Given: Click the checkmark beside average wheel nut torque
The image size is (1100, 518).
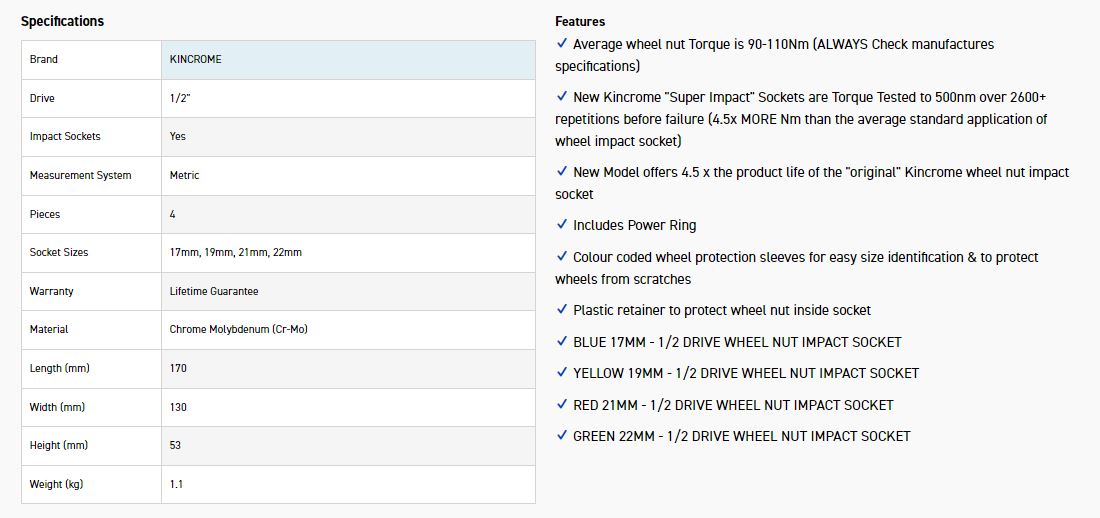Looking at the screenshot, I should coord(562,44).
